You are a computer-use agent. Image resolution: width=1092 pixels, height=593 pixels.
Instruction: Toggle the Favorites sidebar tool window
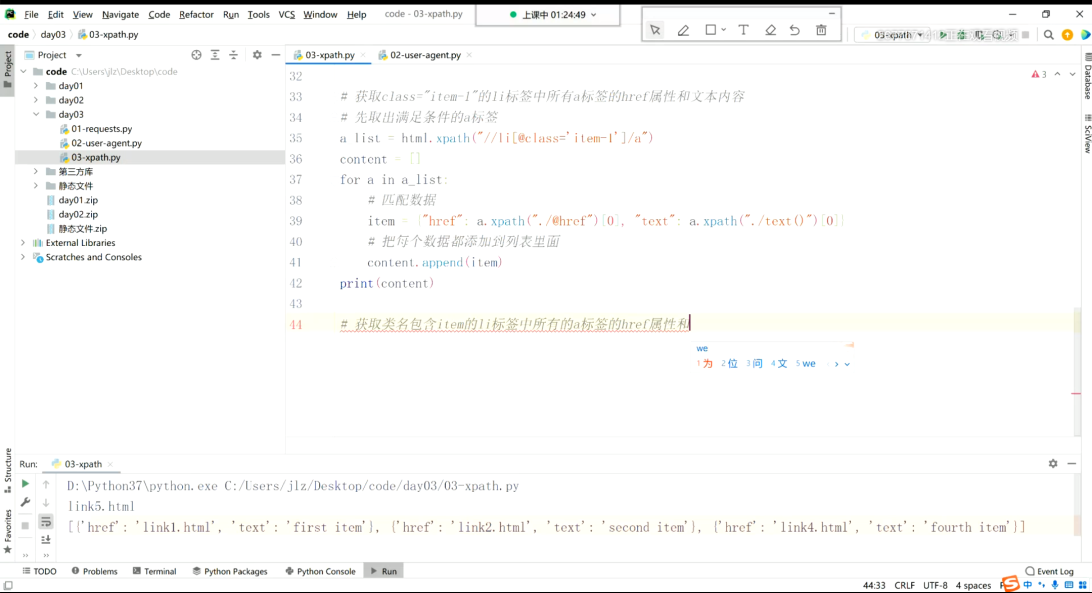pyautogui.click(x=8, y=531)
